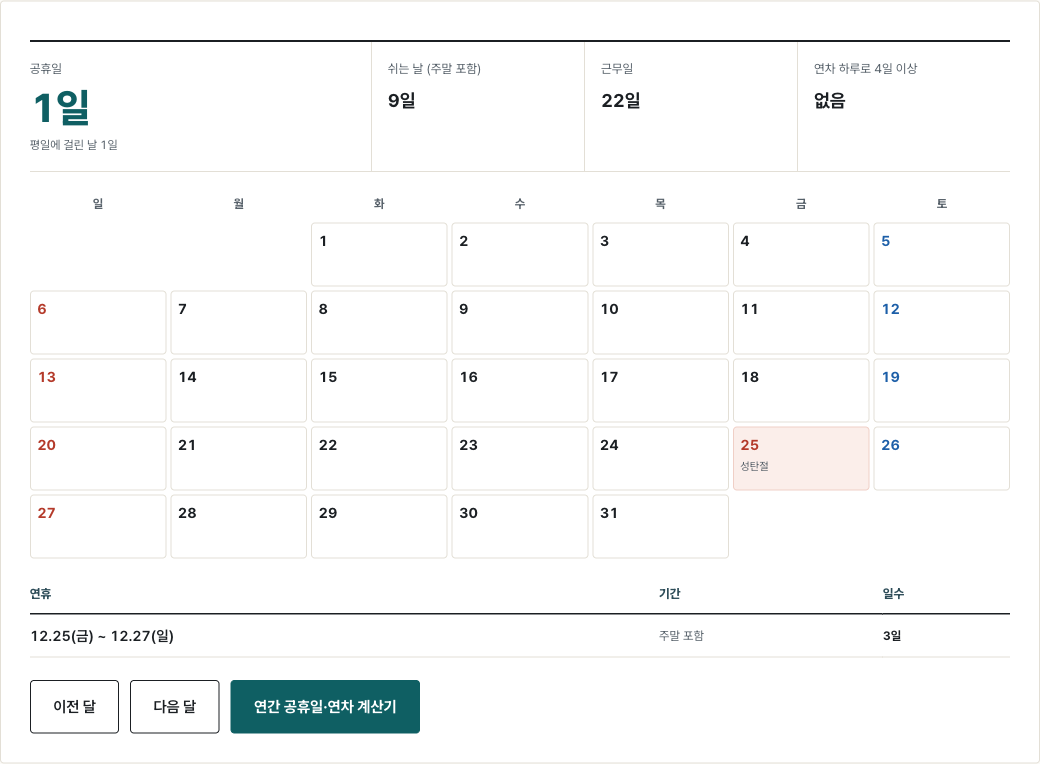The image size is (1040, 764).
Task: Click the 화 weekday header
Action: [x=379, y=204]
